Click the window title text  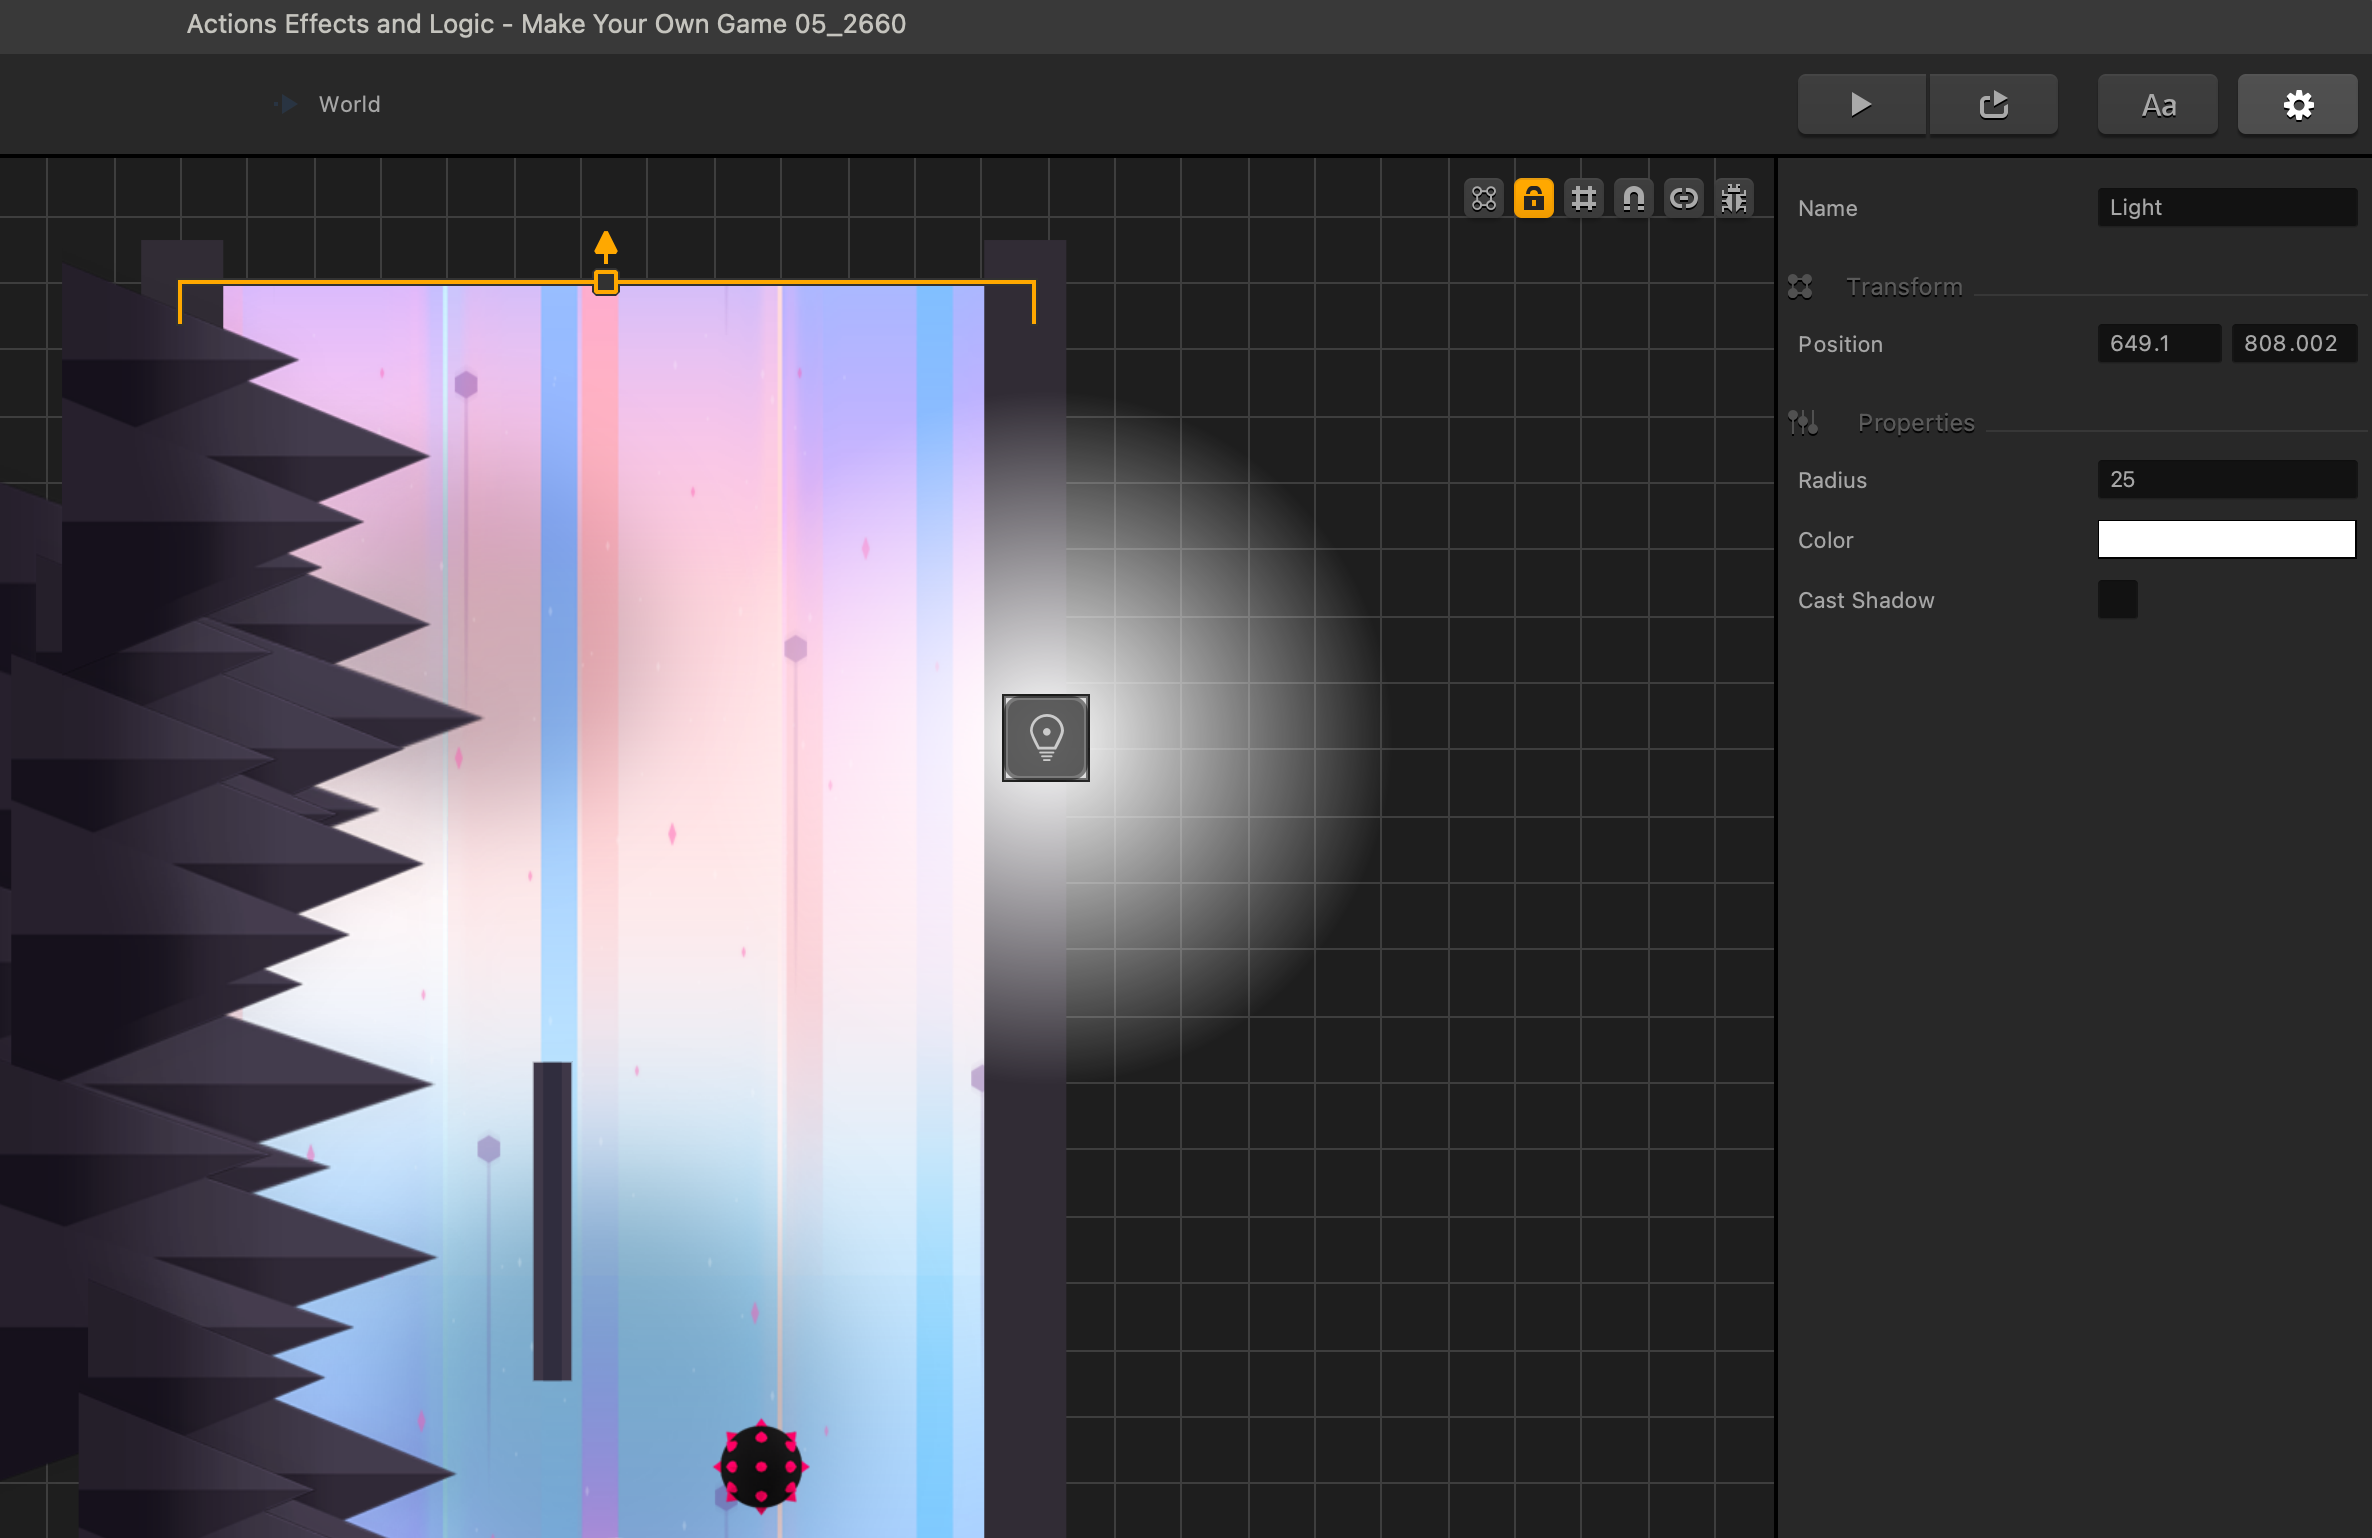(x=546, y=24)
